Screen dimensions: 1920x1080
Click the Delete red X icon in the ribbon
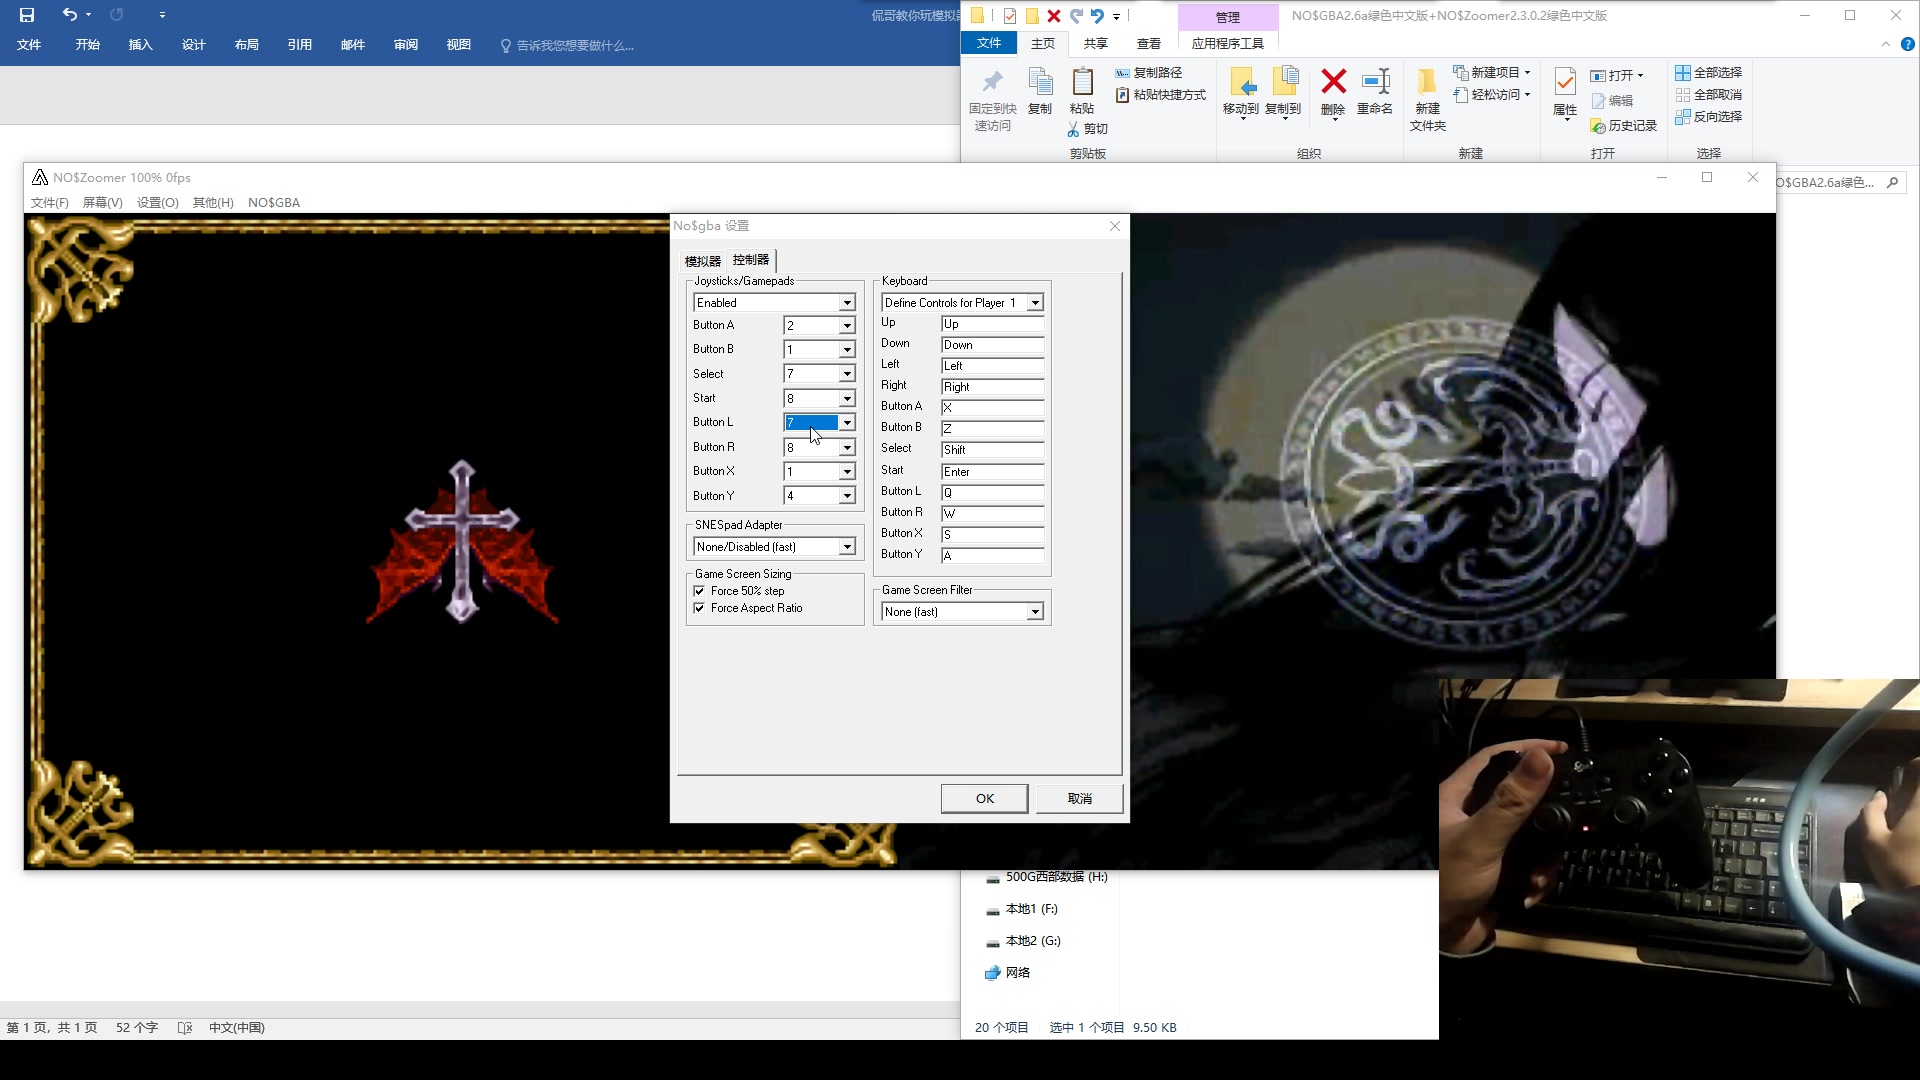[1333, 82]
